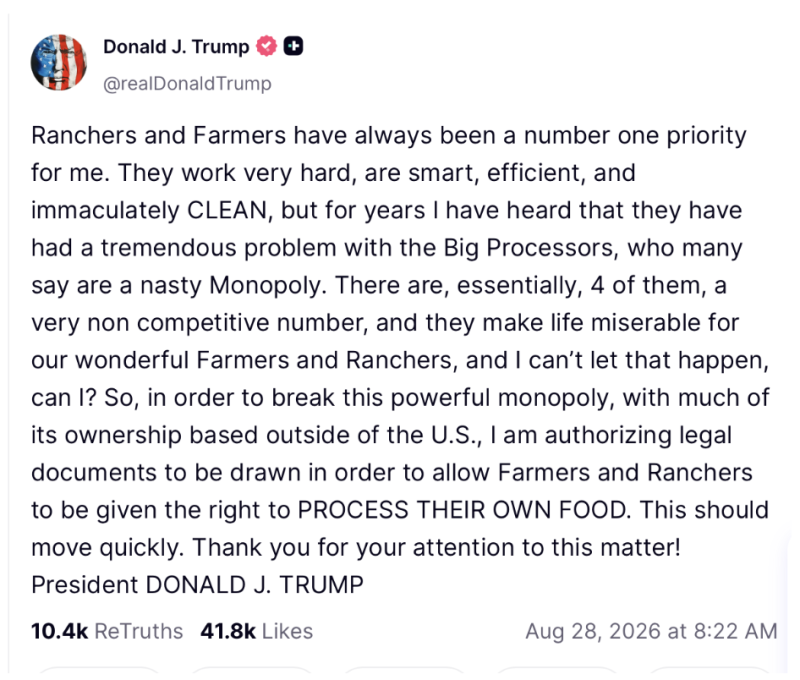
Task: Click the "President DONALD J. TRUMP" signature line
Action: coord(197,585)
